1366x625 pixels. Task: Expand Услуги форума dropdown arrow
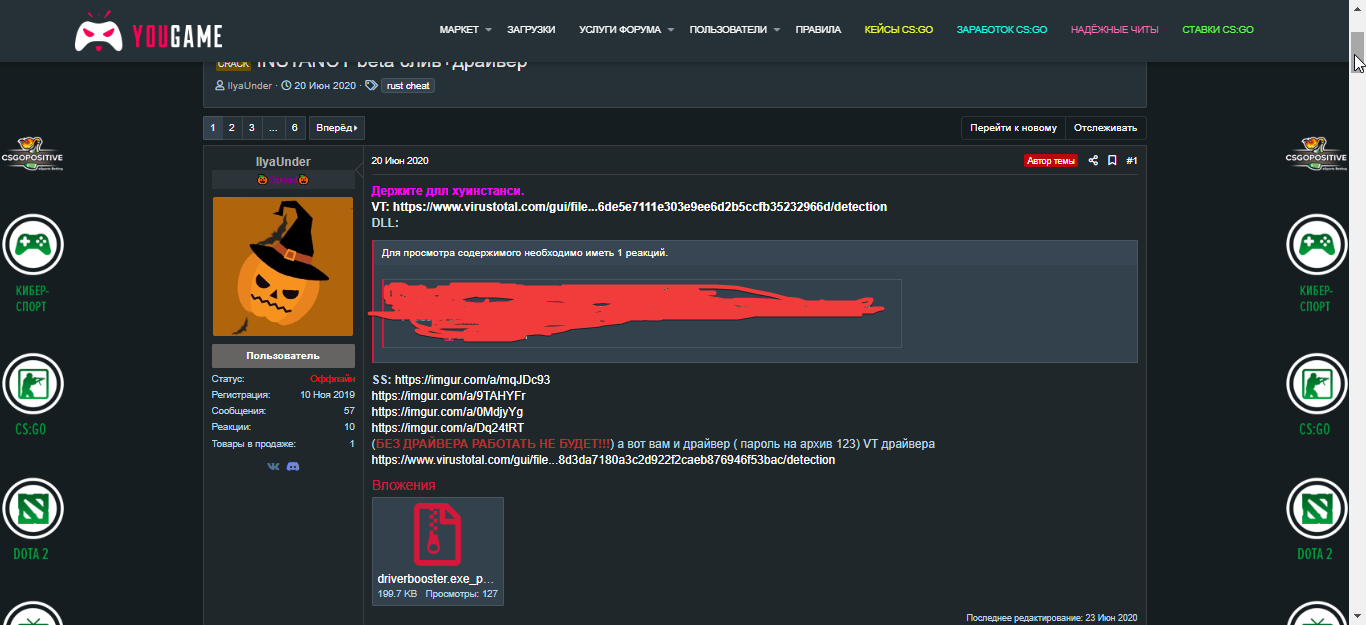[671, 30]
